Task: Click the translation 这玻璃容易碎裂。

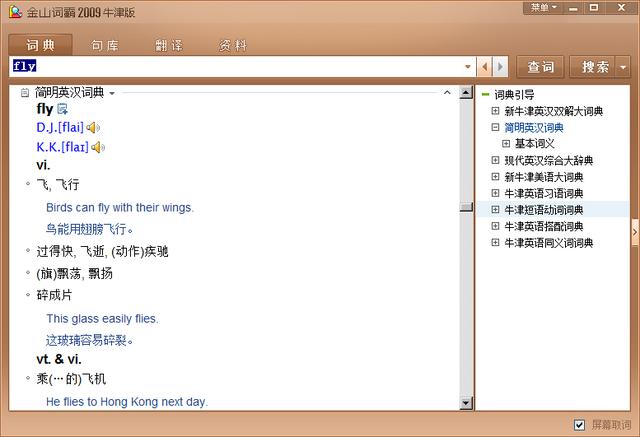Action: [x=89, y=340]
